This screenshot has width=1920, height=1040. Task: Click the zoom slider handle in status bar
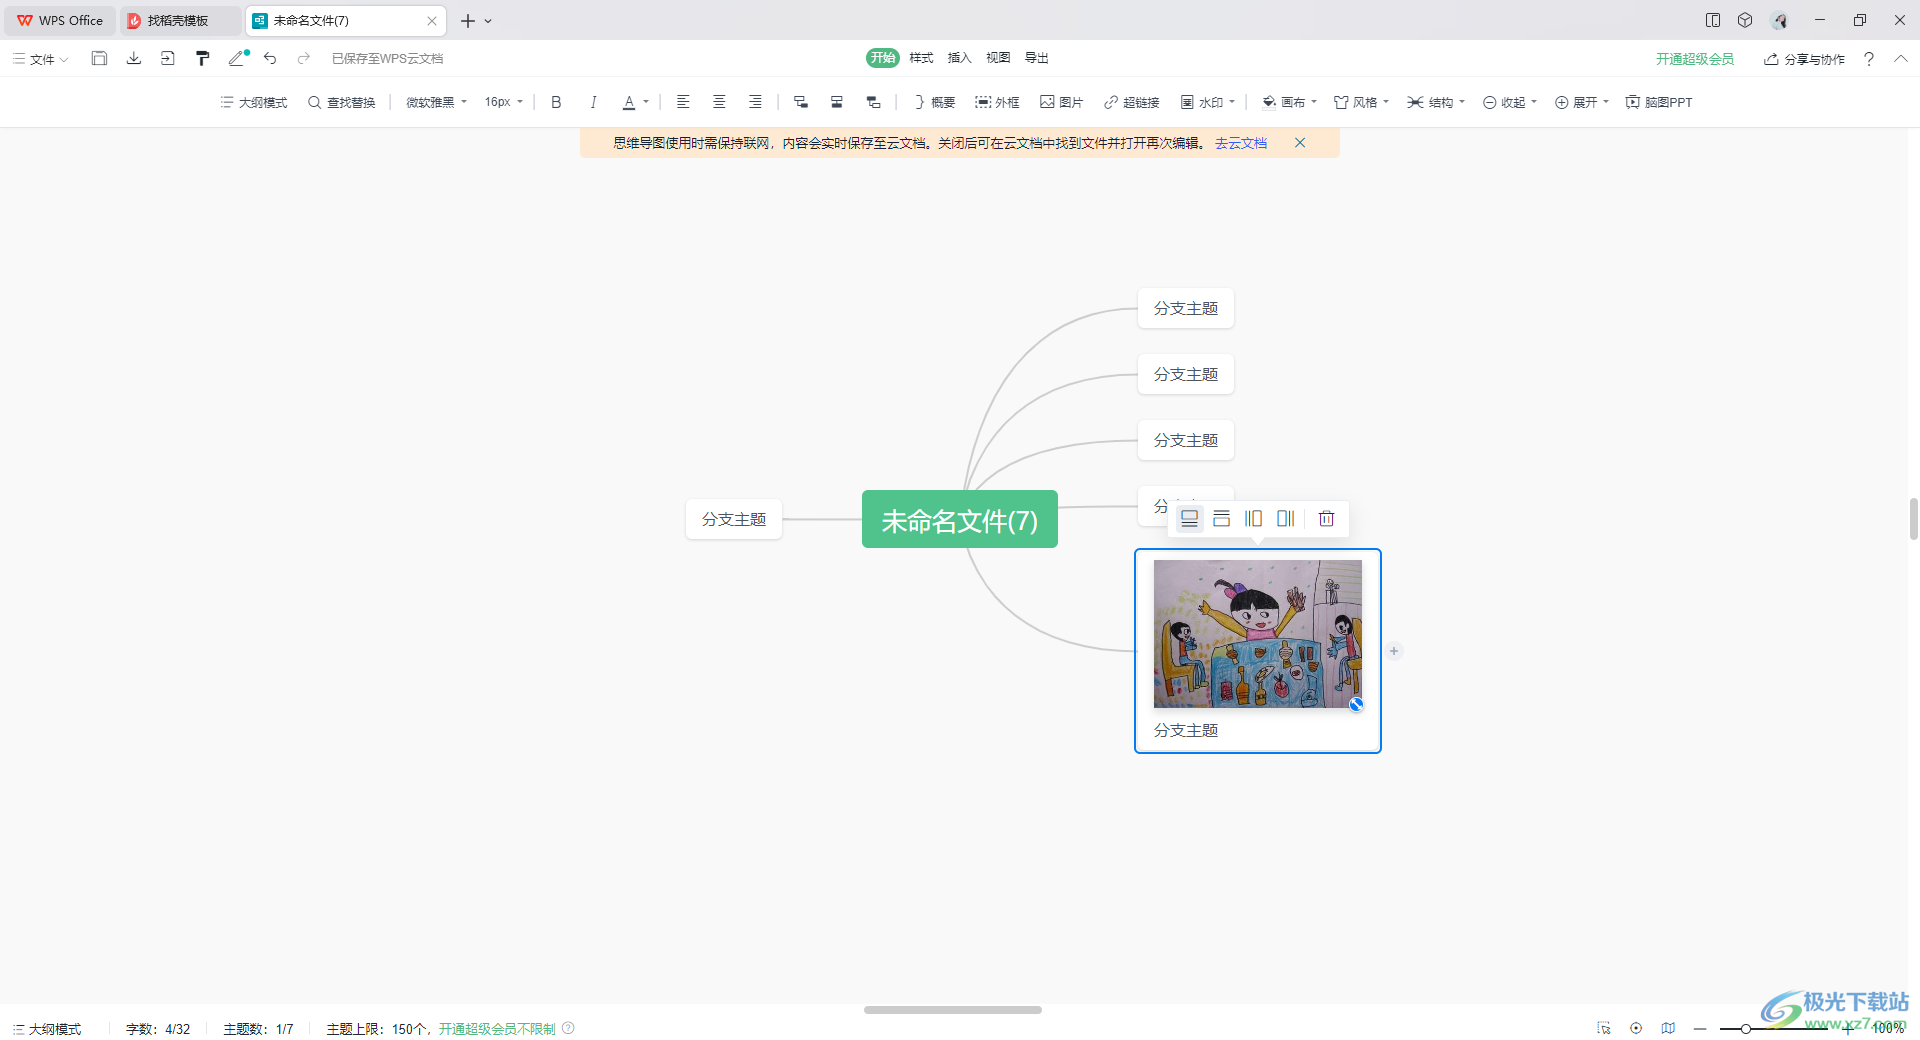coord(1745,1028)
